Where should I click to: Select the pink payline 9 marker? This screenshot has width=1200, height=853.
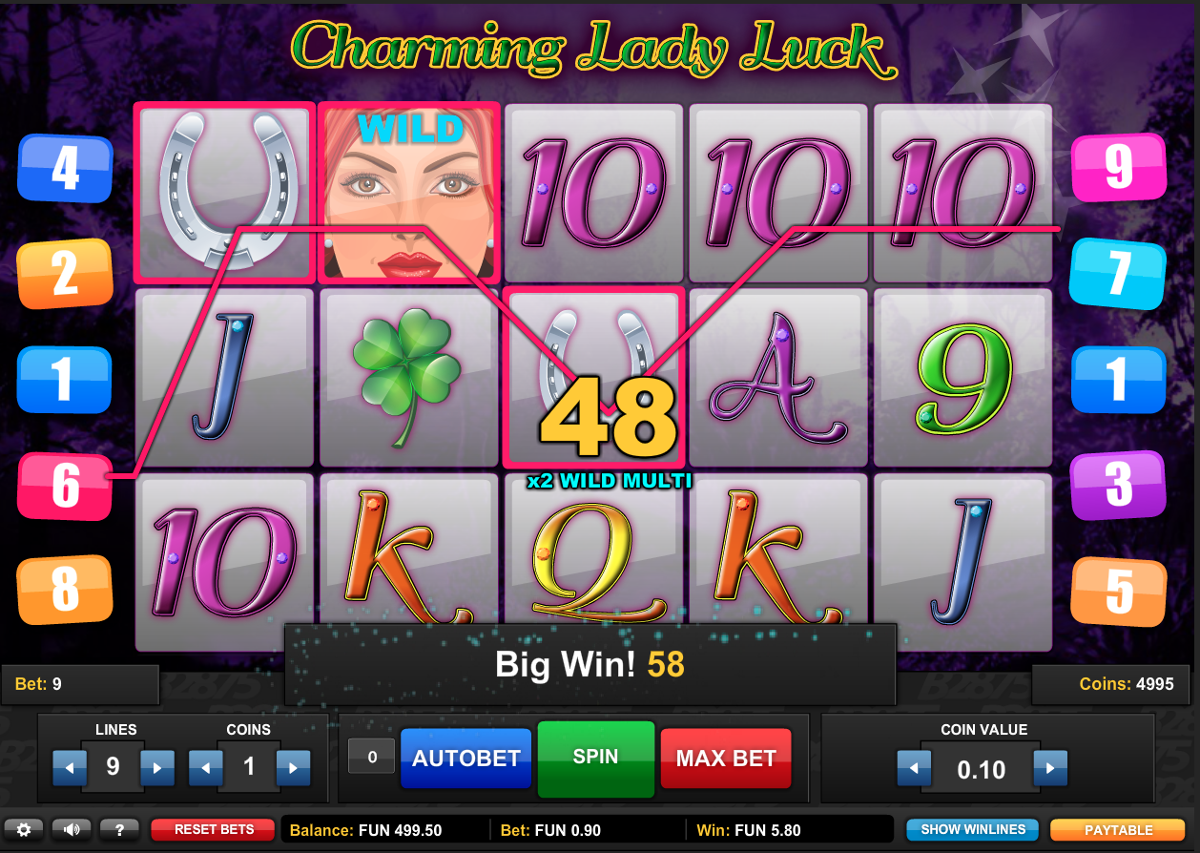[x=1119, y=168]
